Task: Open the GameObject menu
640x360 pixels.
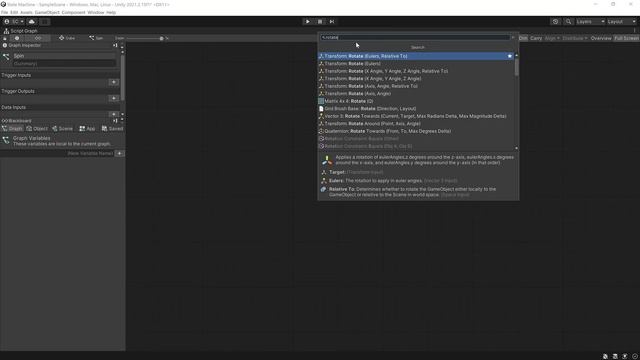Action: 47,13
